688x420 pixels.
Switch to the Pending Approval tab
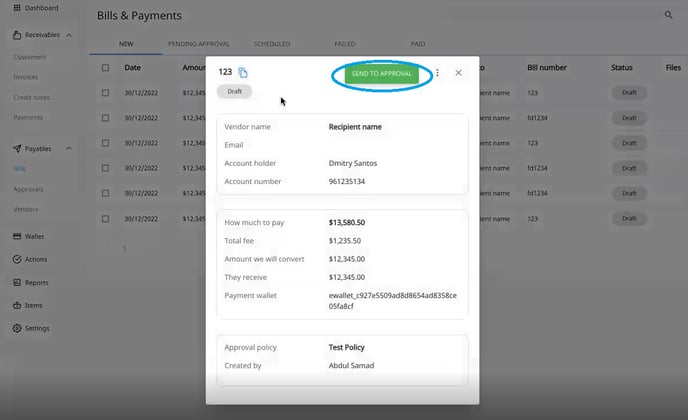[x=199, y=44]
